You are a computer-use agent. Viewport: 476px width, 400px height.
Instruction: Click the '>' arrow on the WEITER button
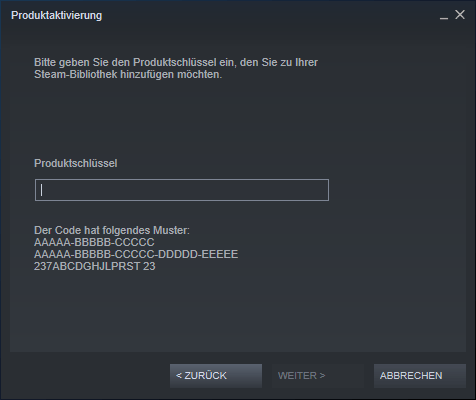click(322, 376)
